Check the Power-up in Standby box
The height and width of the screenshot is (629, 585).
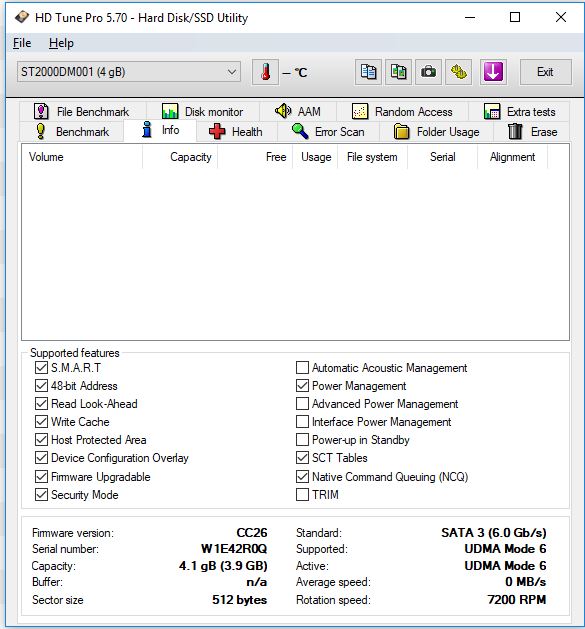(302, 440)
